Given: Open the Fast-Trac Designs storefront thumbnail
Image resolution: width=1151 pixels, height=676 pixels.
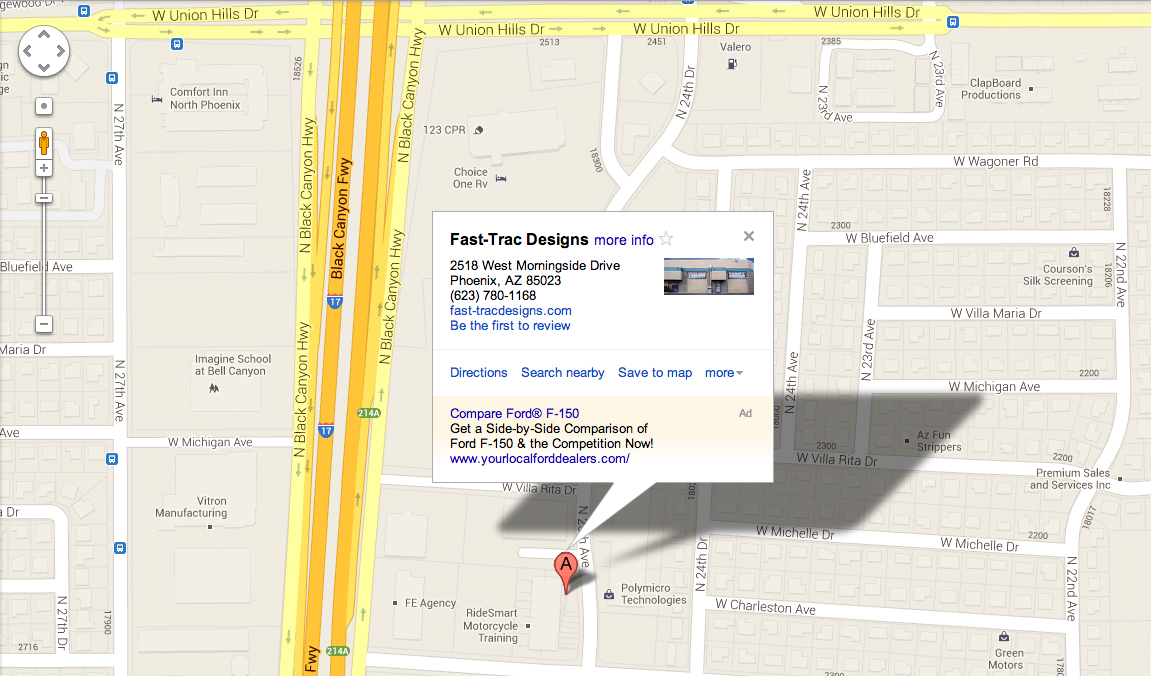Looking at the screenshot, I should click(x=708, y=277).
